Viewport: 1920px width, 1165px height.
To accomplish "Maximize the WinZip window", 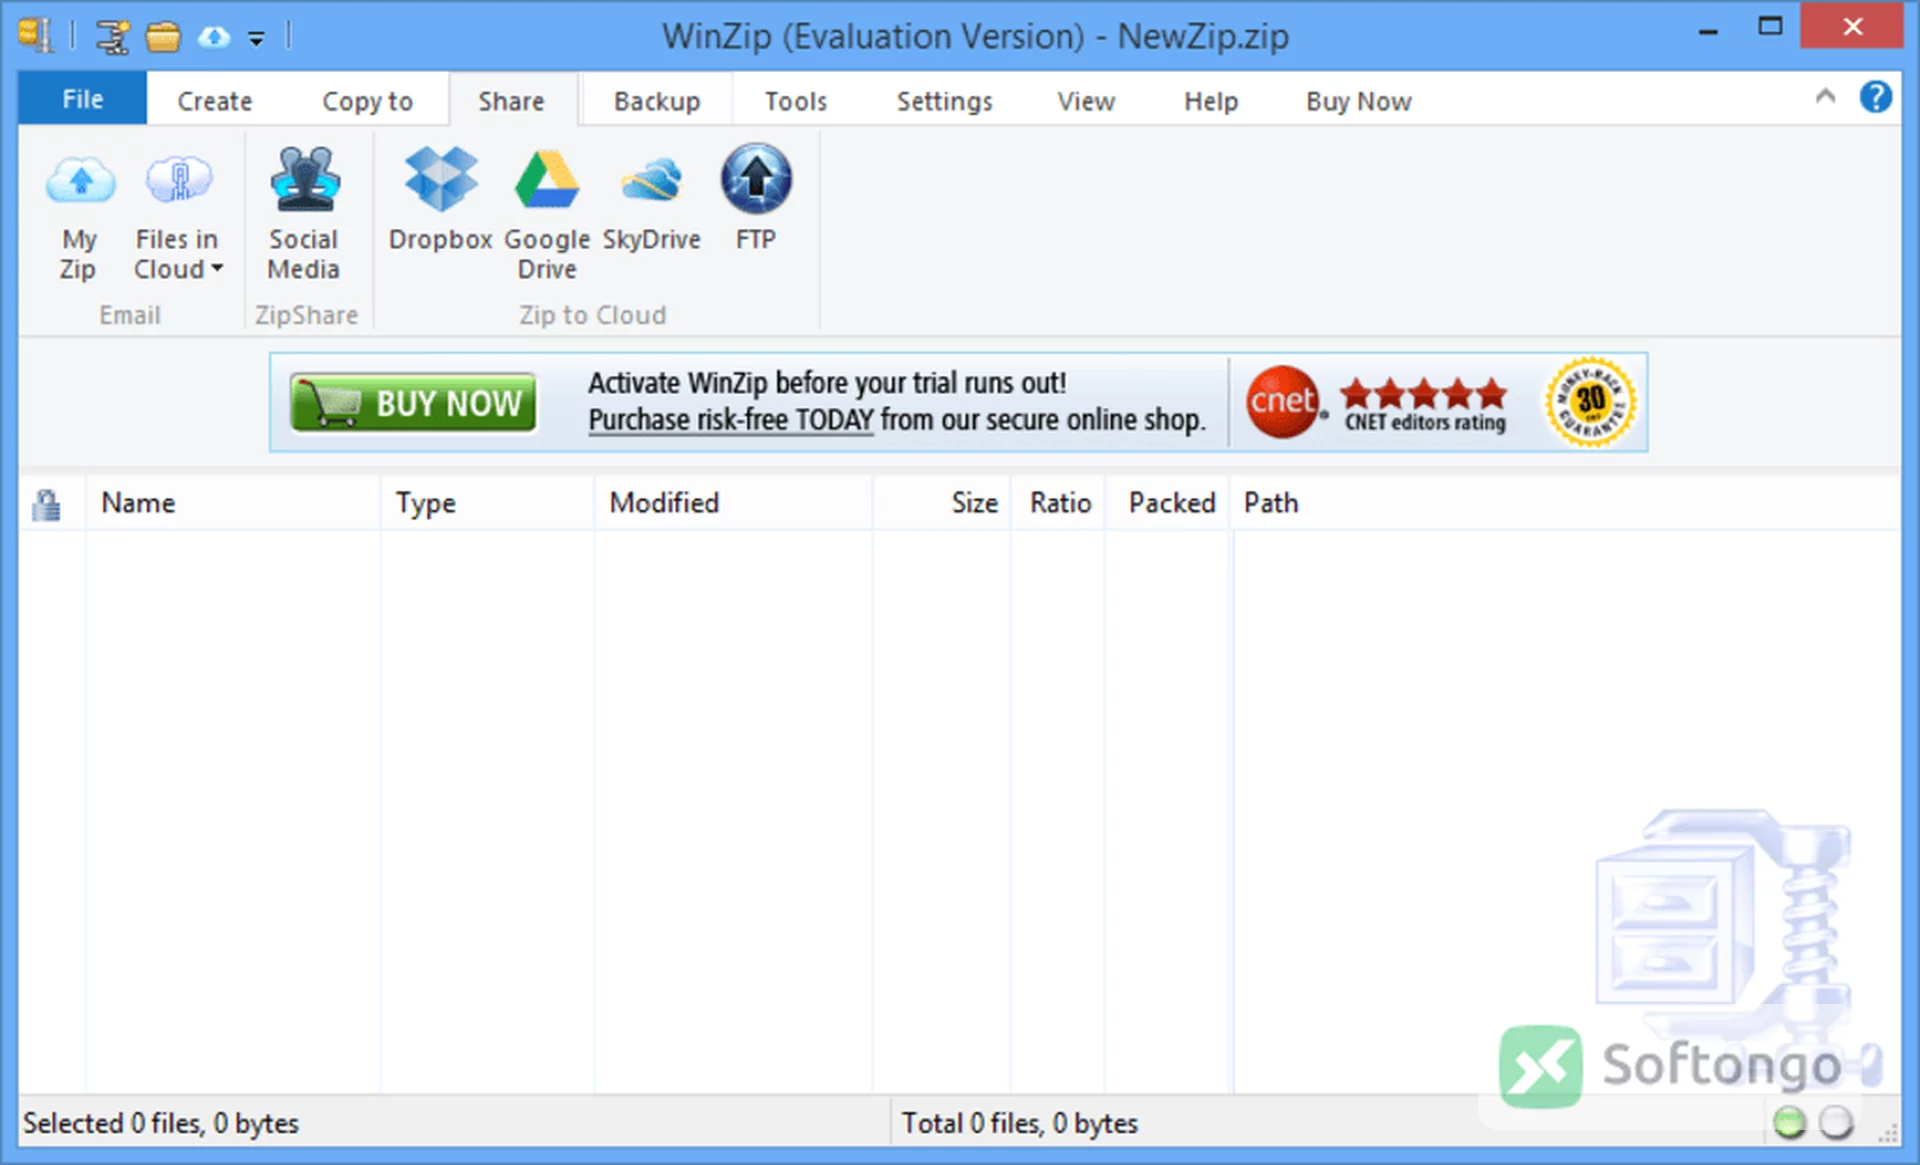I will click(1770, 27).
